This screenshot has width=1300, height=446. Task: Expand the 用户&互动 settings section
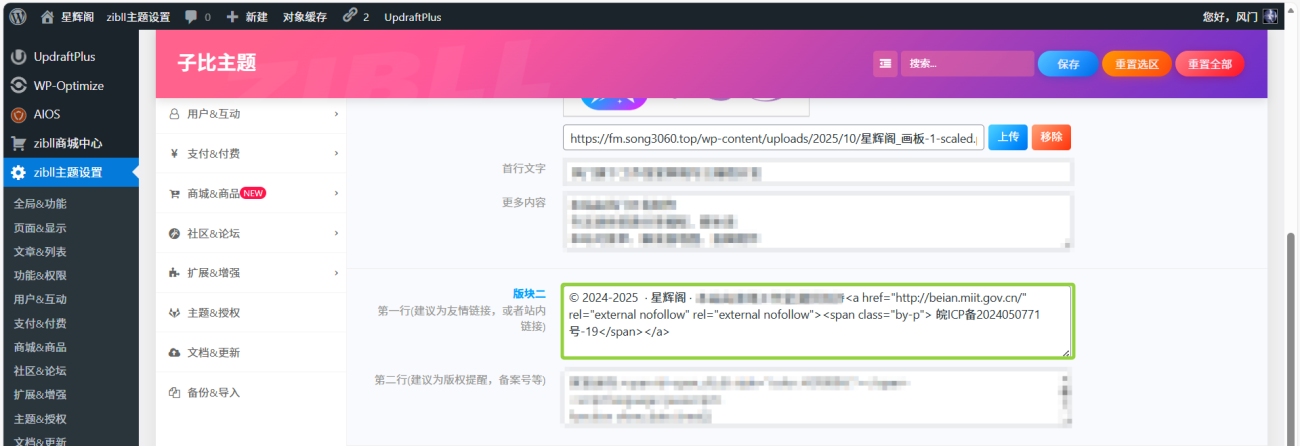click(x=250, y=114)
